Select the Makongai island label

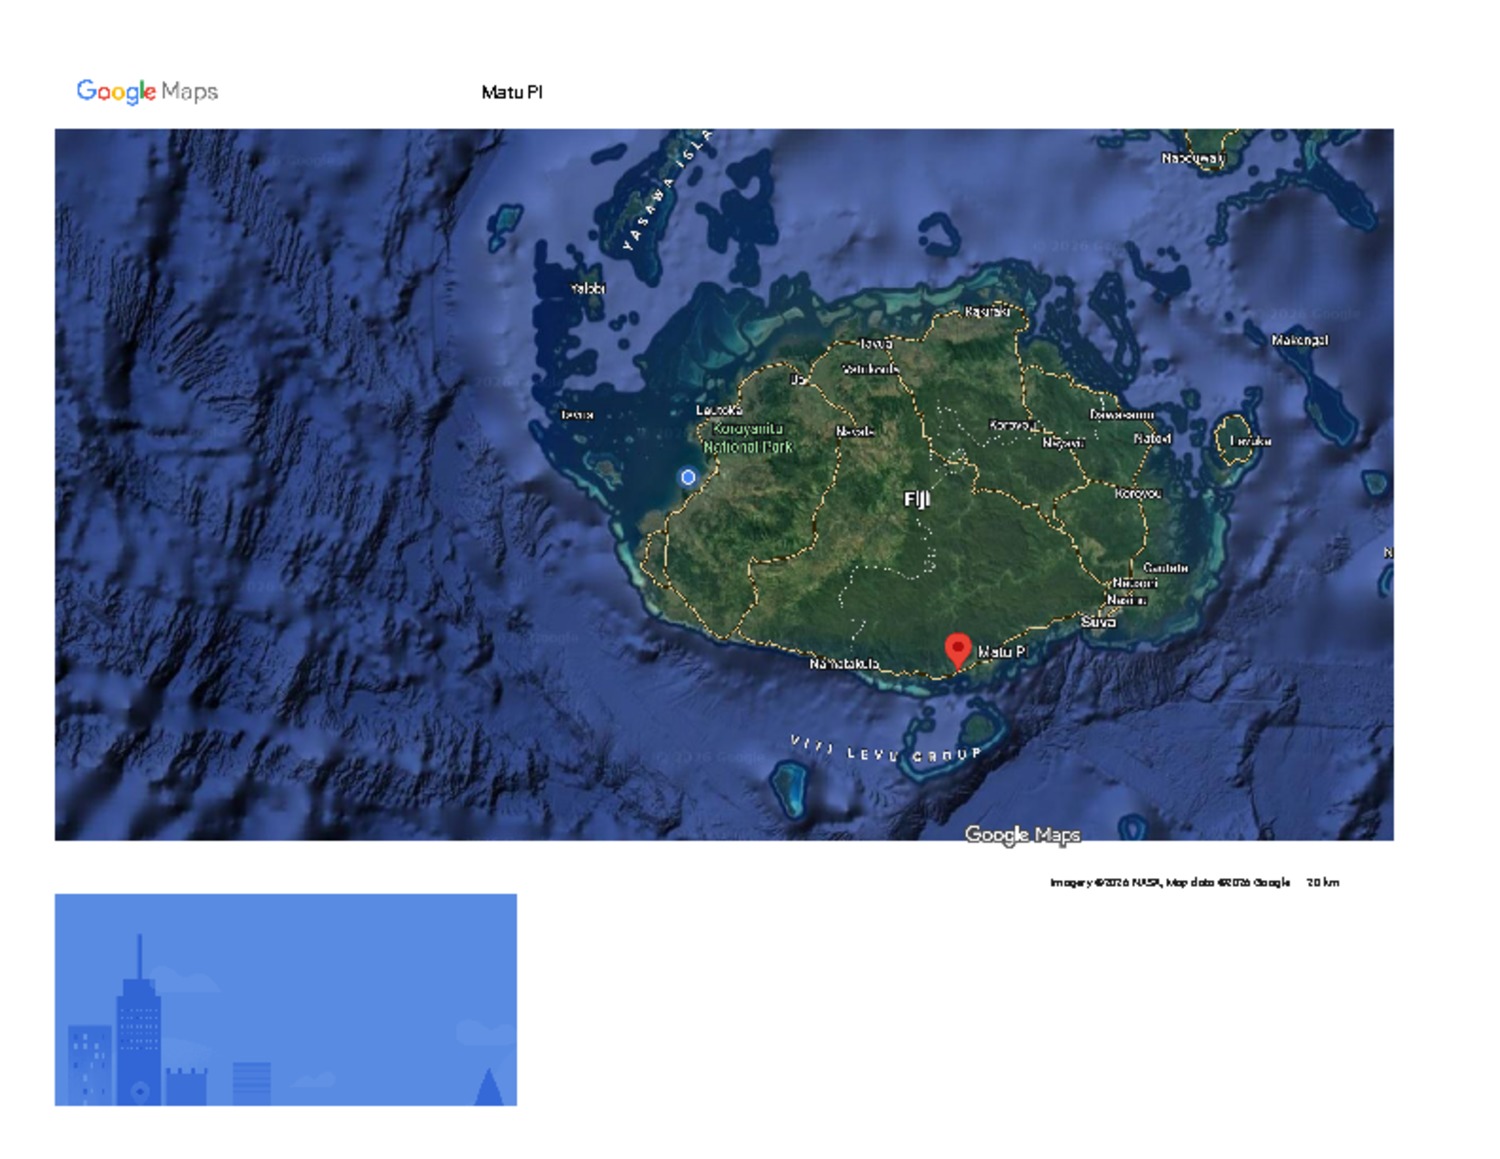click(x=1299, y=340)
